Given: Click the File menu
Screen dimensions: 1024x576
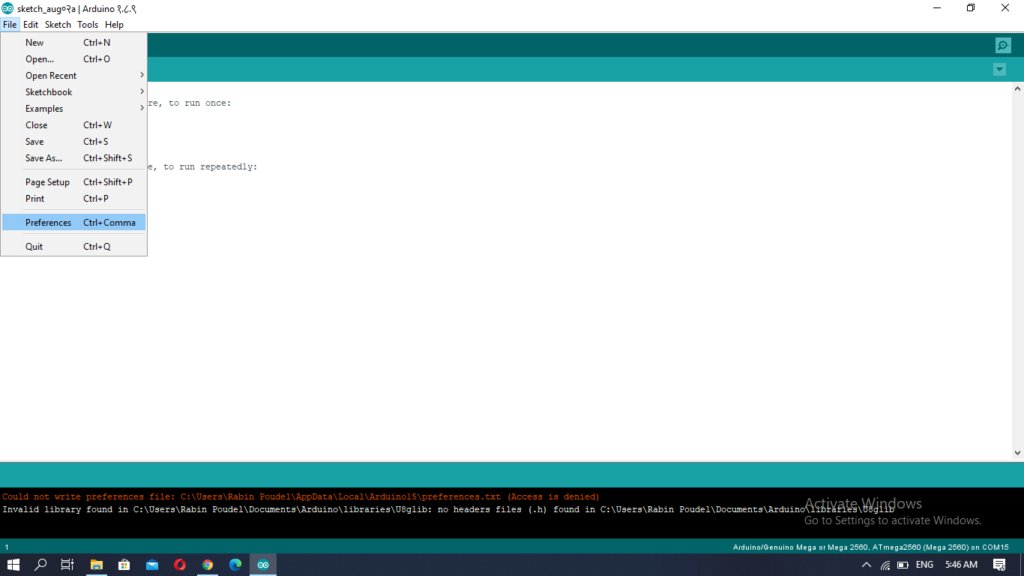Looking at the screenshot, I should click(10, 24).
